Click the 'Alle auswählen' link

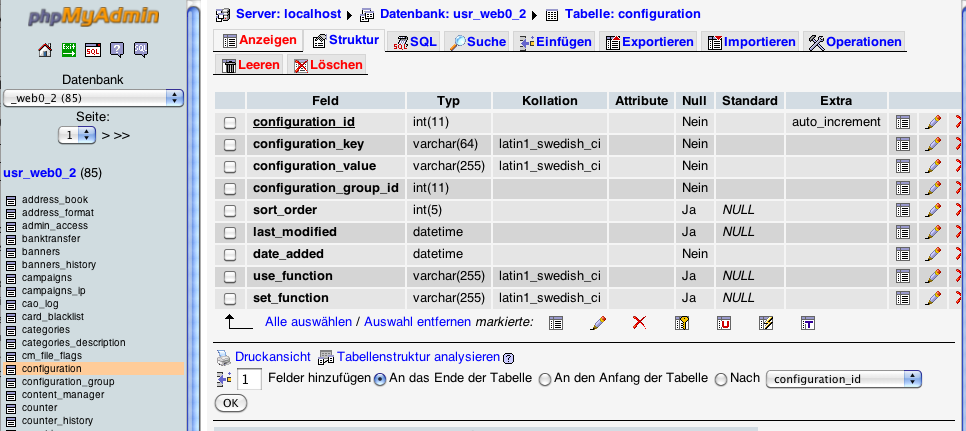[308, 322]
